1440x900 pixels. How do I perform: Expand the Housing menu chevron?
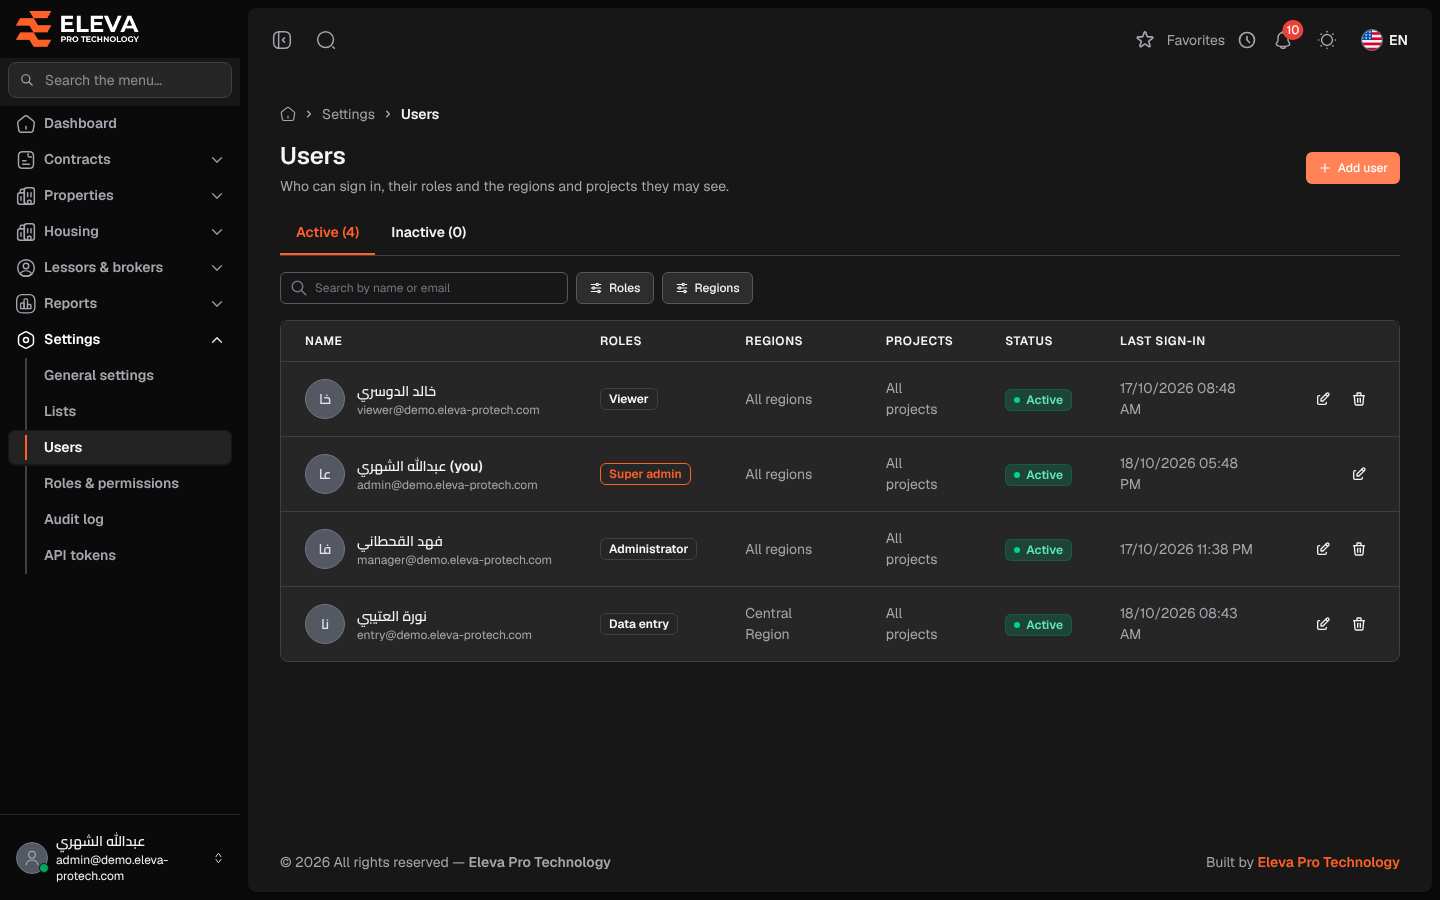coord(217,232)
